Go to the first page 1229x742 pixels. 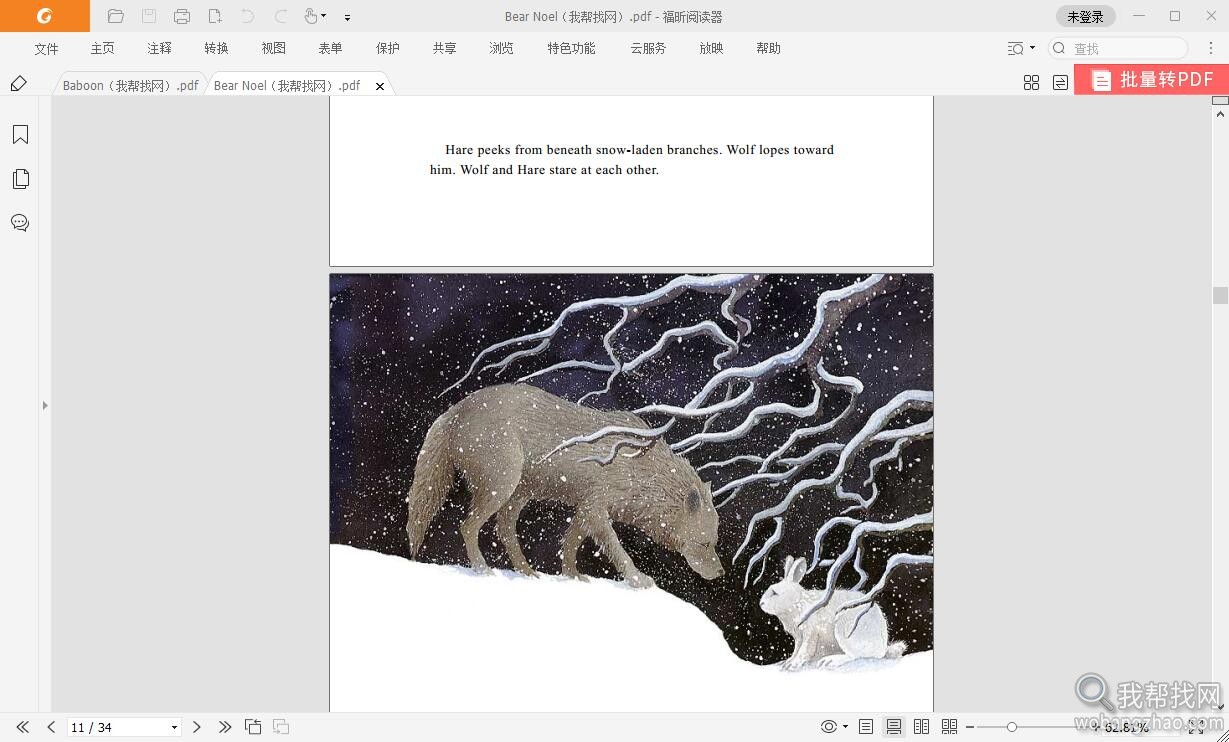click(x=22, y=727)
